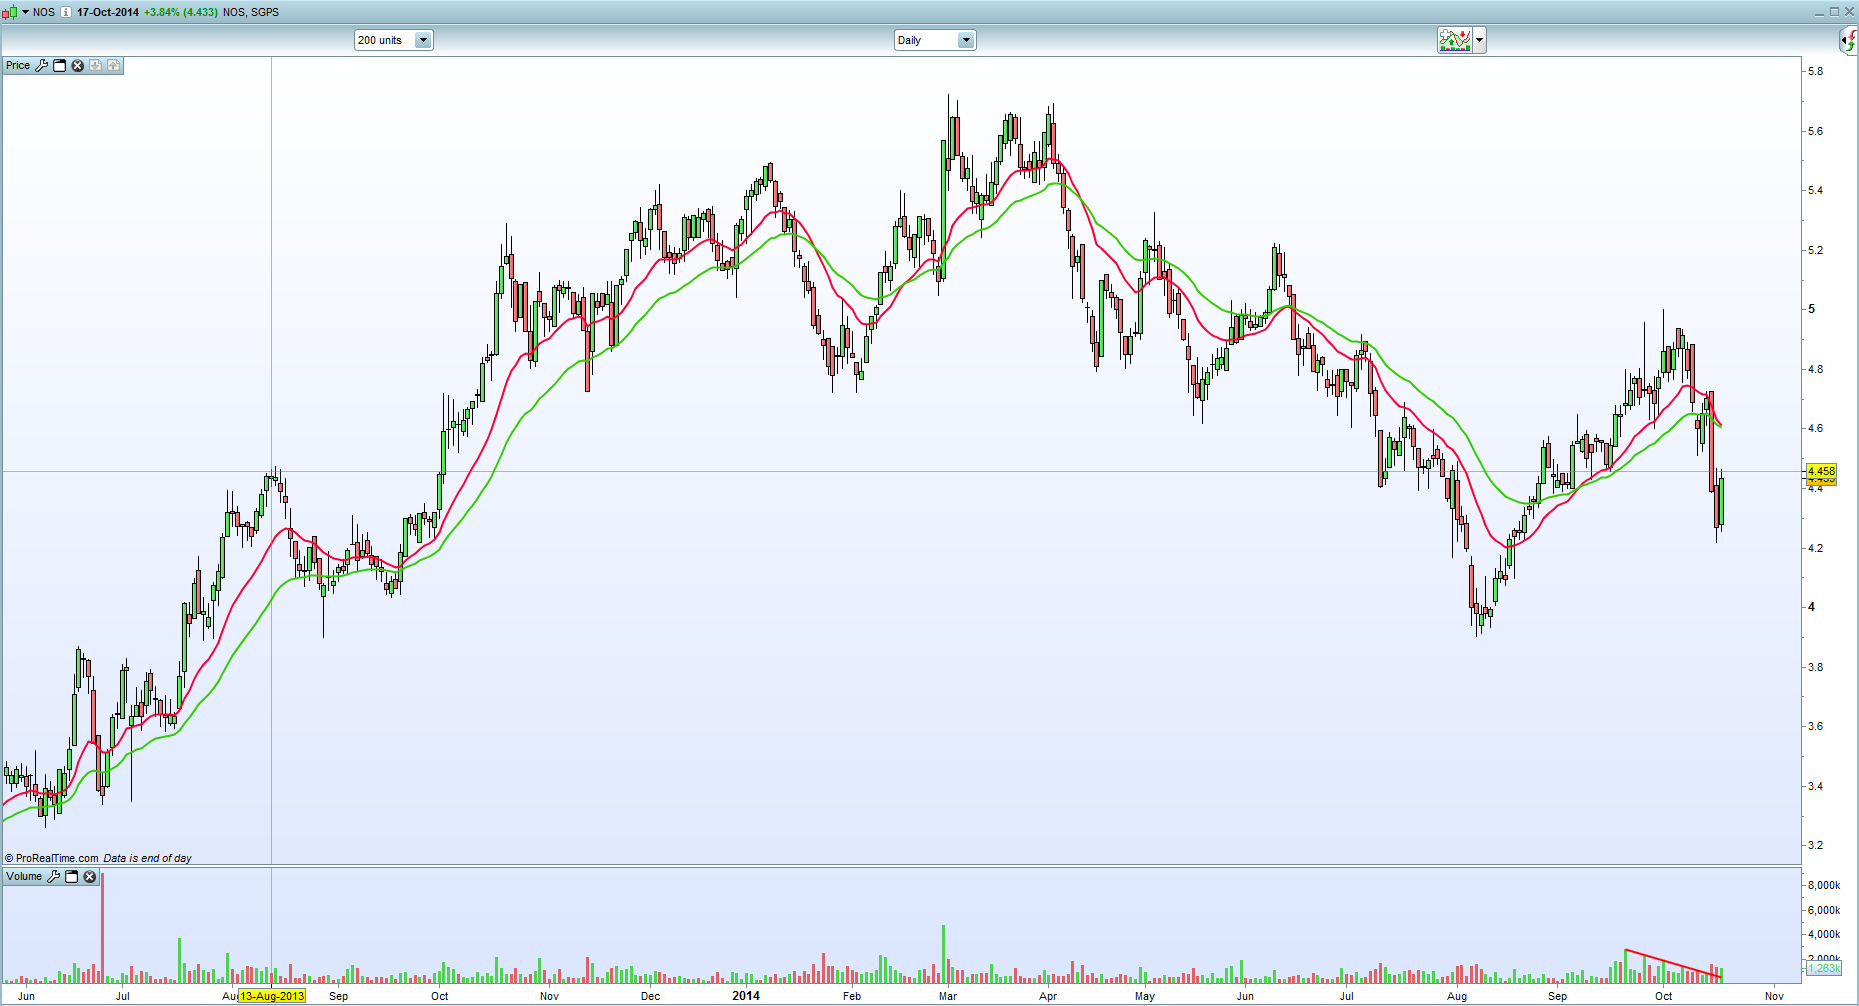Click the +3.84% (4.433) change text

pos(181,12)
